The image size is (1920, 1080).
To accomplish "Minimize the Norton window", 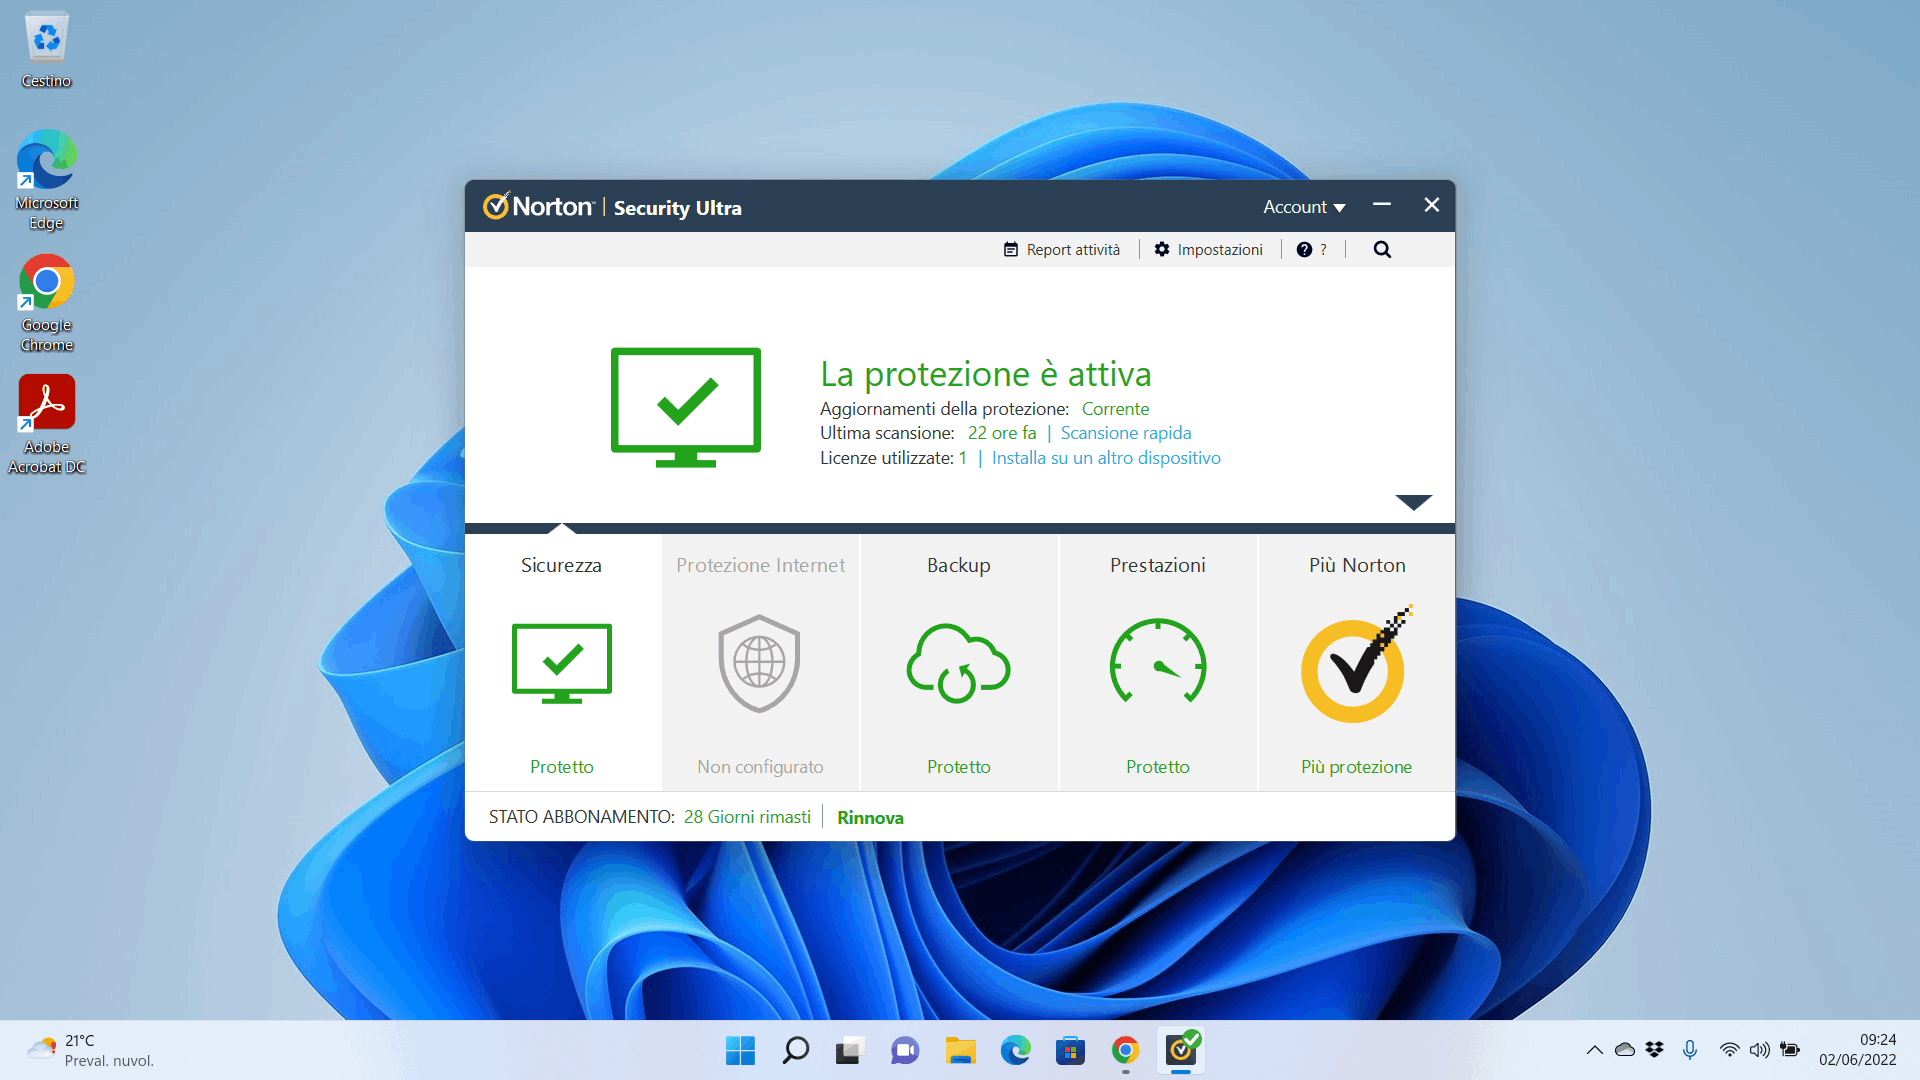I will click(x=1382, y=205).
